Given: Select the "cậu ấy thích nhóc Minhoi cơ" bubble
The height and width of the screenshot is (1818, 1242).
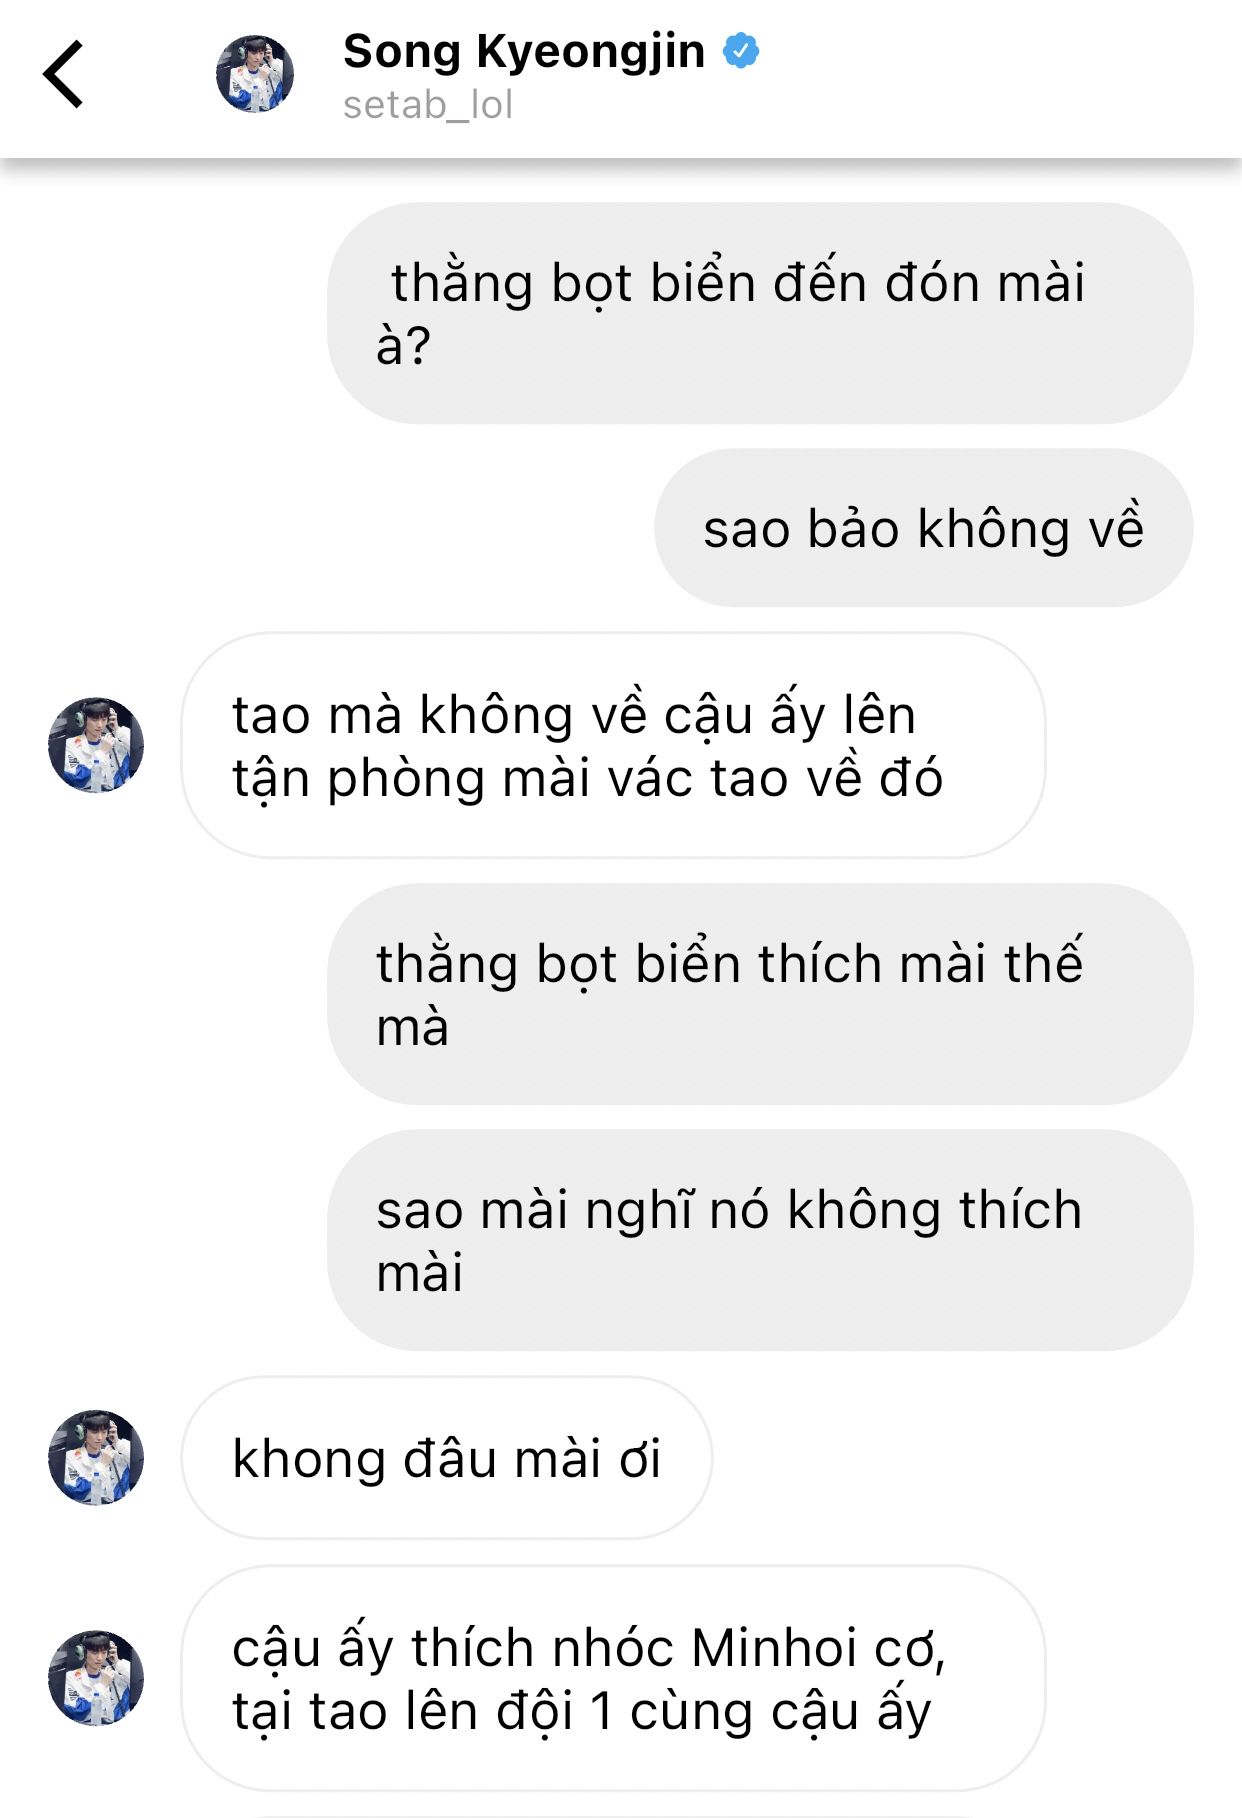Looking at the screenshot, I should [x=613, y=1678].
